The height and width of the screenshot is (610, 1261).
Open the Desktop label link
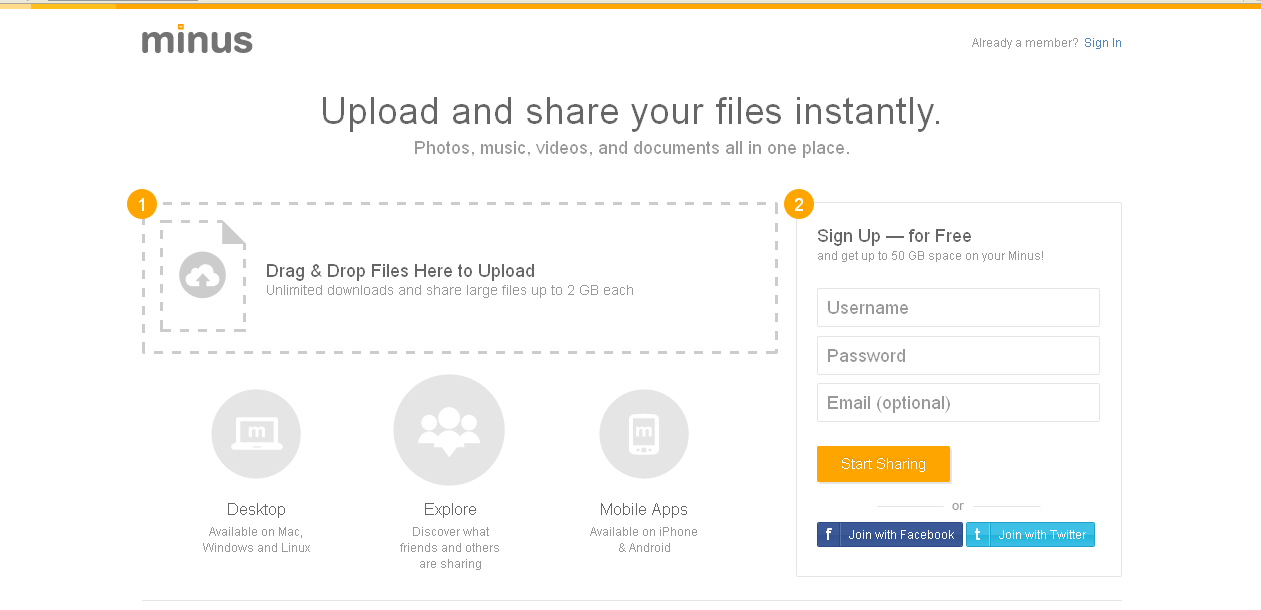256,509
